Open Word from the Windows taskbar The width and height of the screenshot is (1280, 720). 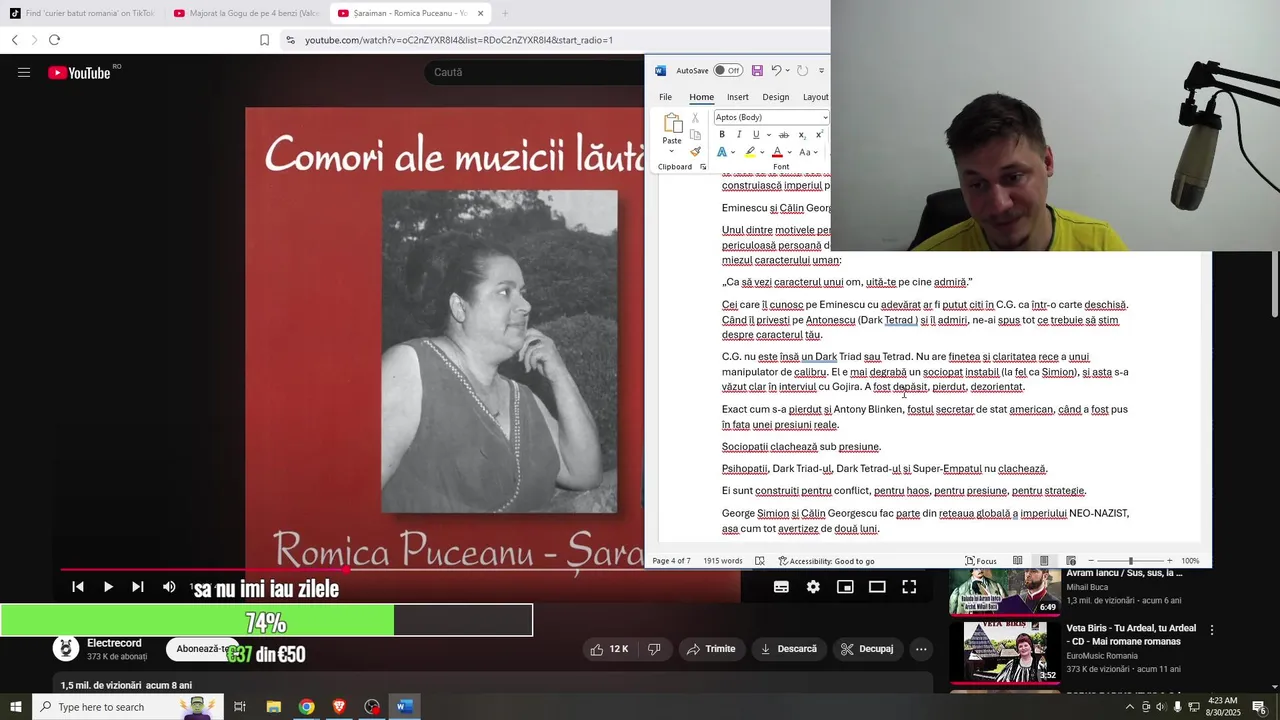(404, 707)
